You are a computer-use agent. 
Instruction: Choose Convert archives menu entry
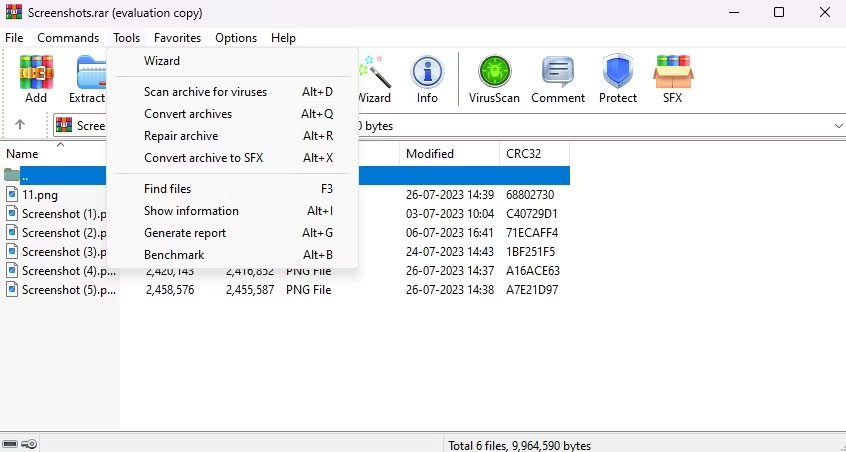tap(188, 114)
